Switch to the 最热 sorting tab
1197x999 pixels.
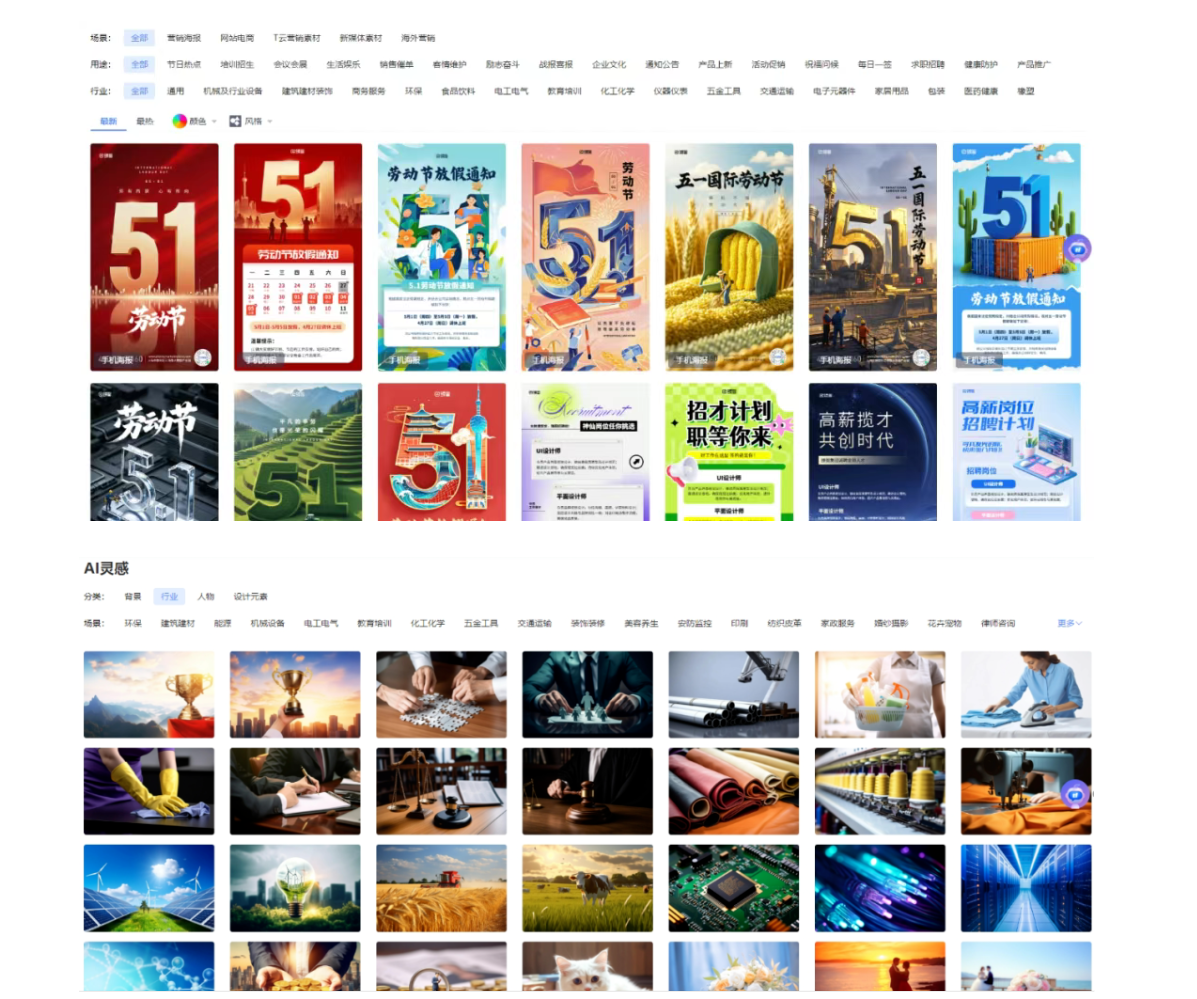[145, 121]
